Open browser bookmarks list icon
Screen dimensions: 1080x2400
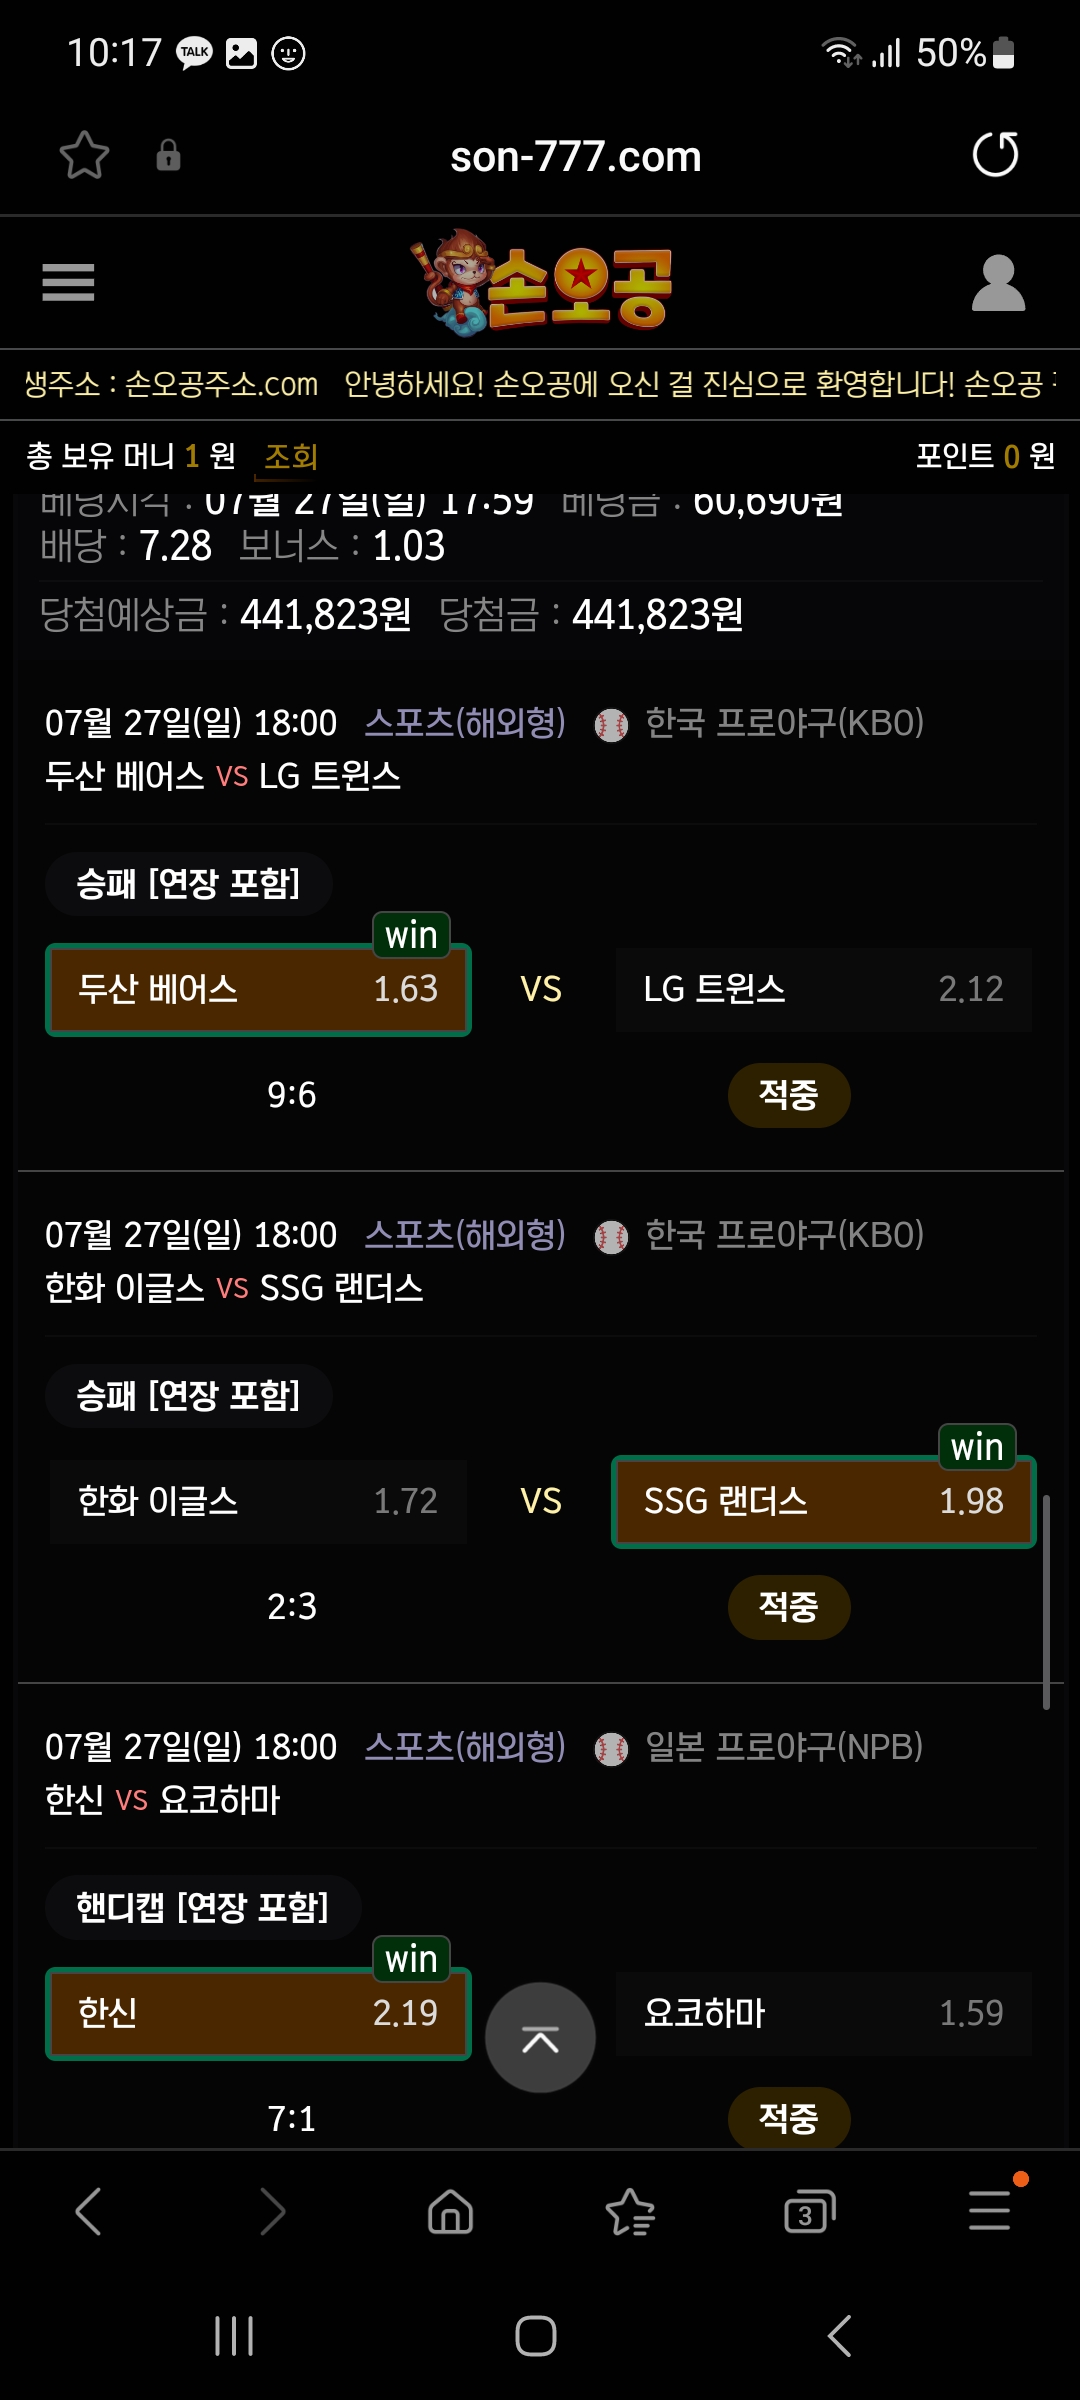pyautogui.click(x=630, y=2211)
